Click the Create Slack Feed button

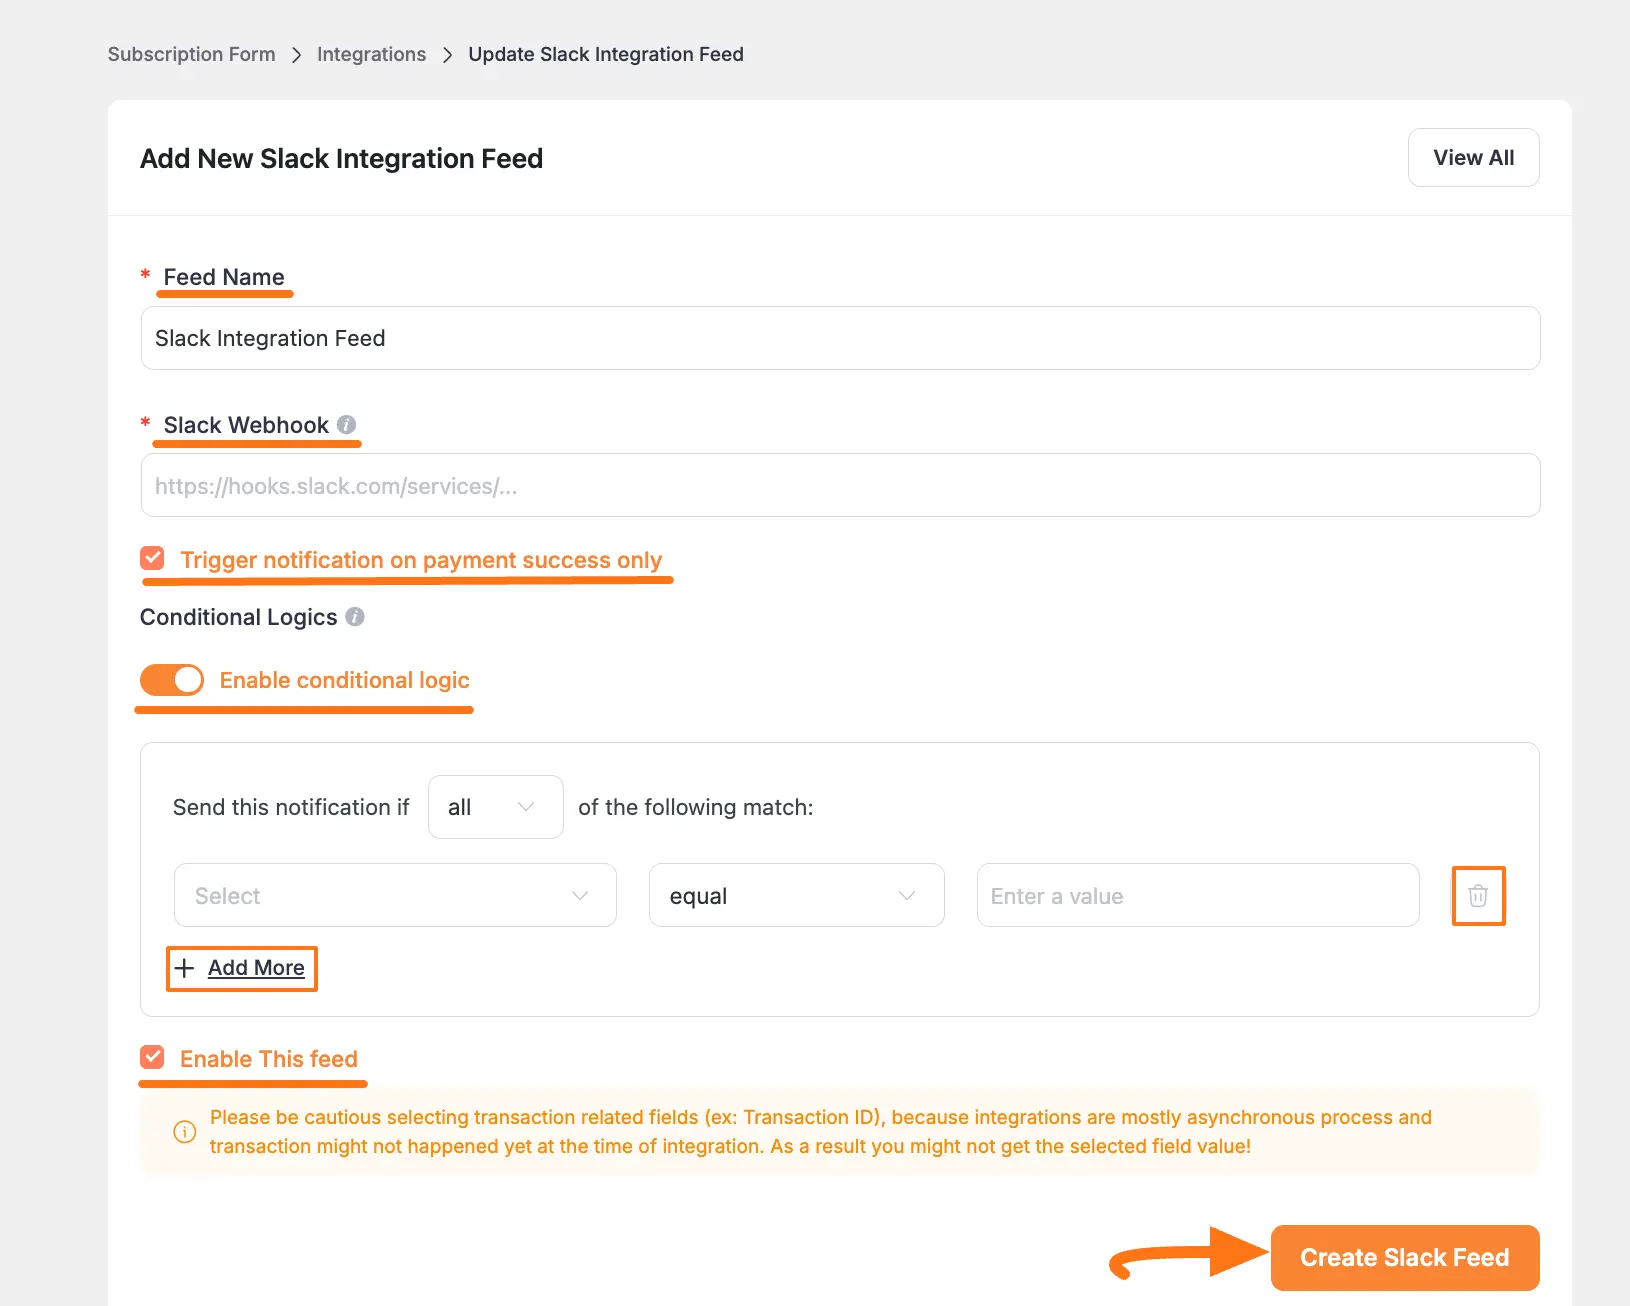pyautogui.click(x=1404, y=1258)
